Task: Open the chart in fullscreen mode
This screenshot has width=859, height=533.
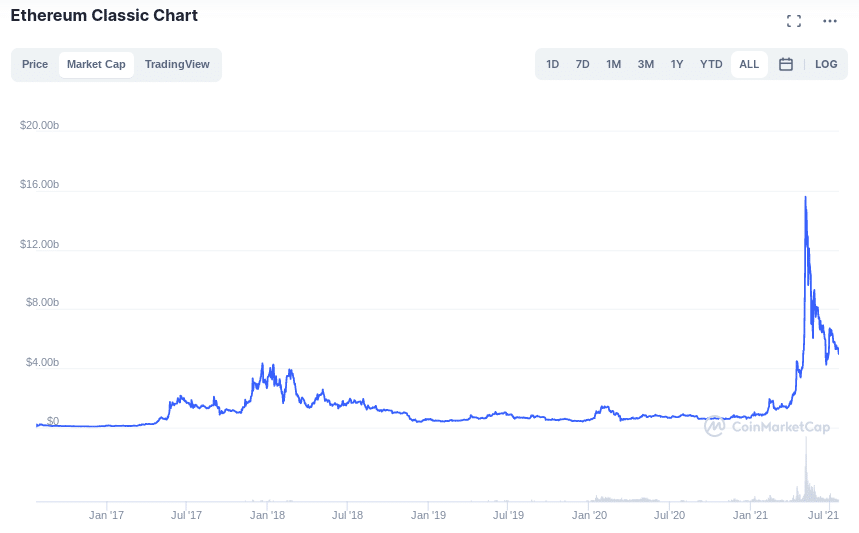Action: 793,21
